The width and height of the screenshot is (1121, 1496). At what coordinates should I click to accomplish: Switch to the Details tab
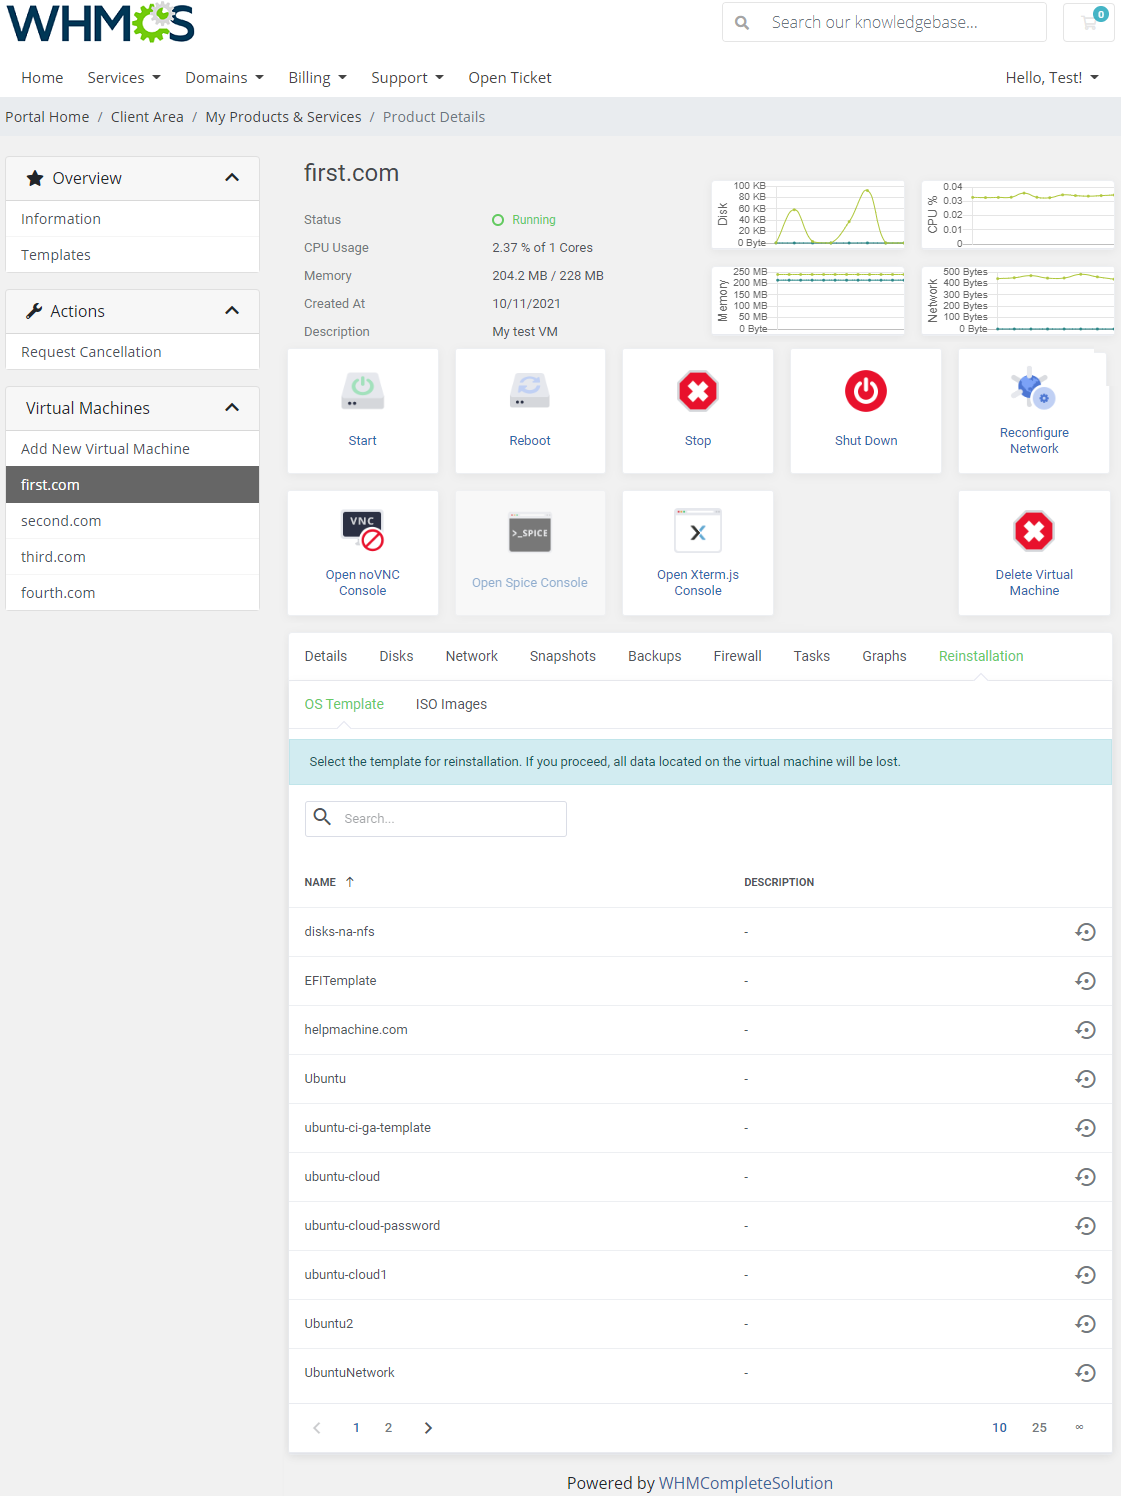pyautogui.click(x=326, y=656)
